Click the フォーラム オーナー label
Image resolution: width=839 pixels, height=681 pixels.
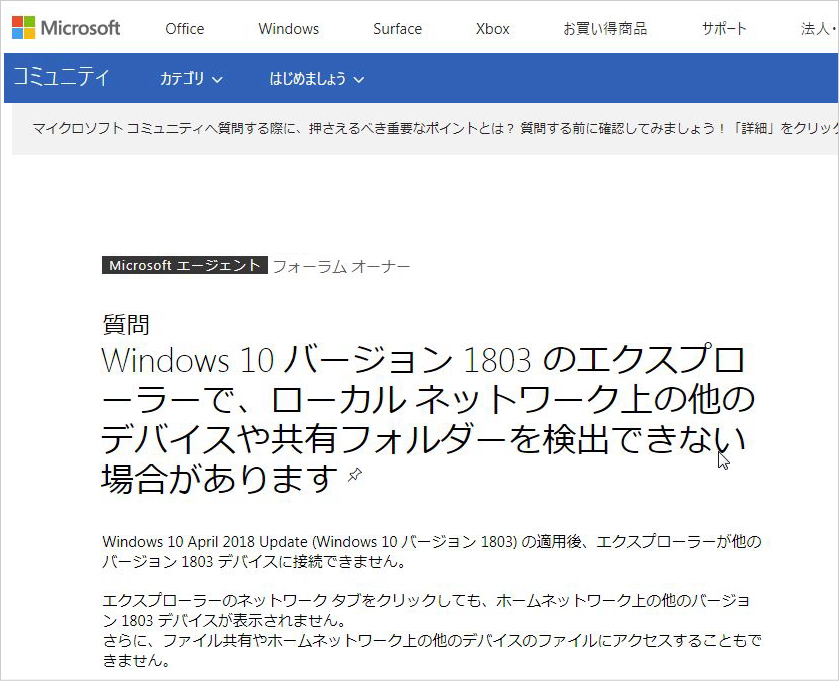(341, 266)
